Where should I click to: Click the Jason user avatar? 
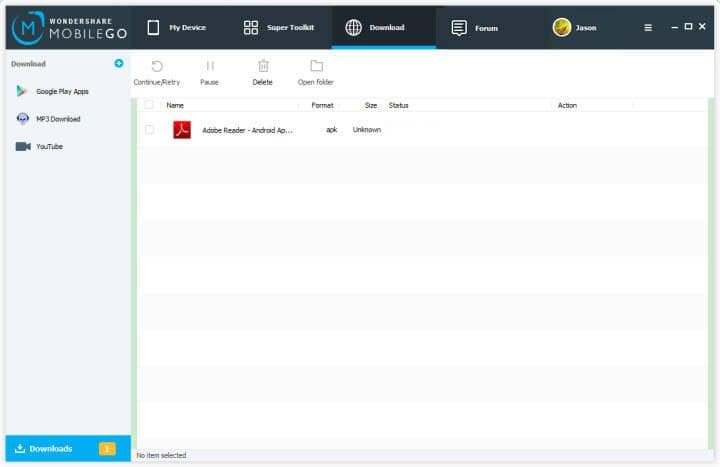point(562,28)
